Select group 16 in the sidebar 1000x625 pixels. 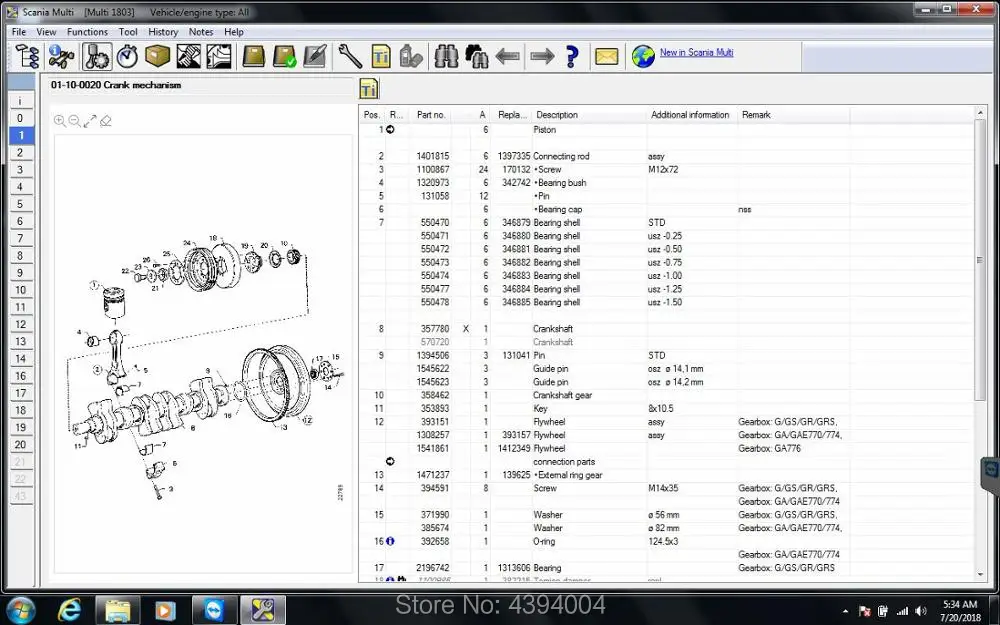(20, 376)
